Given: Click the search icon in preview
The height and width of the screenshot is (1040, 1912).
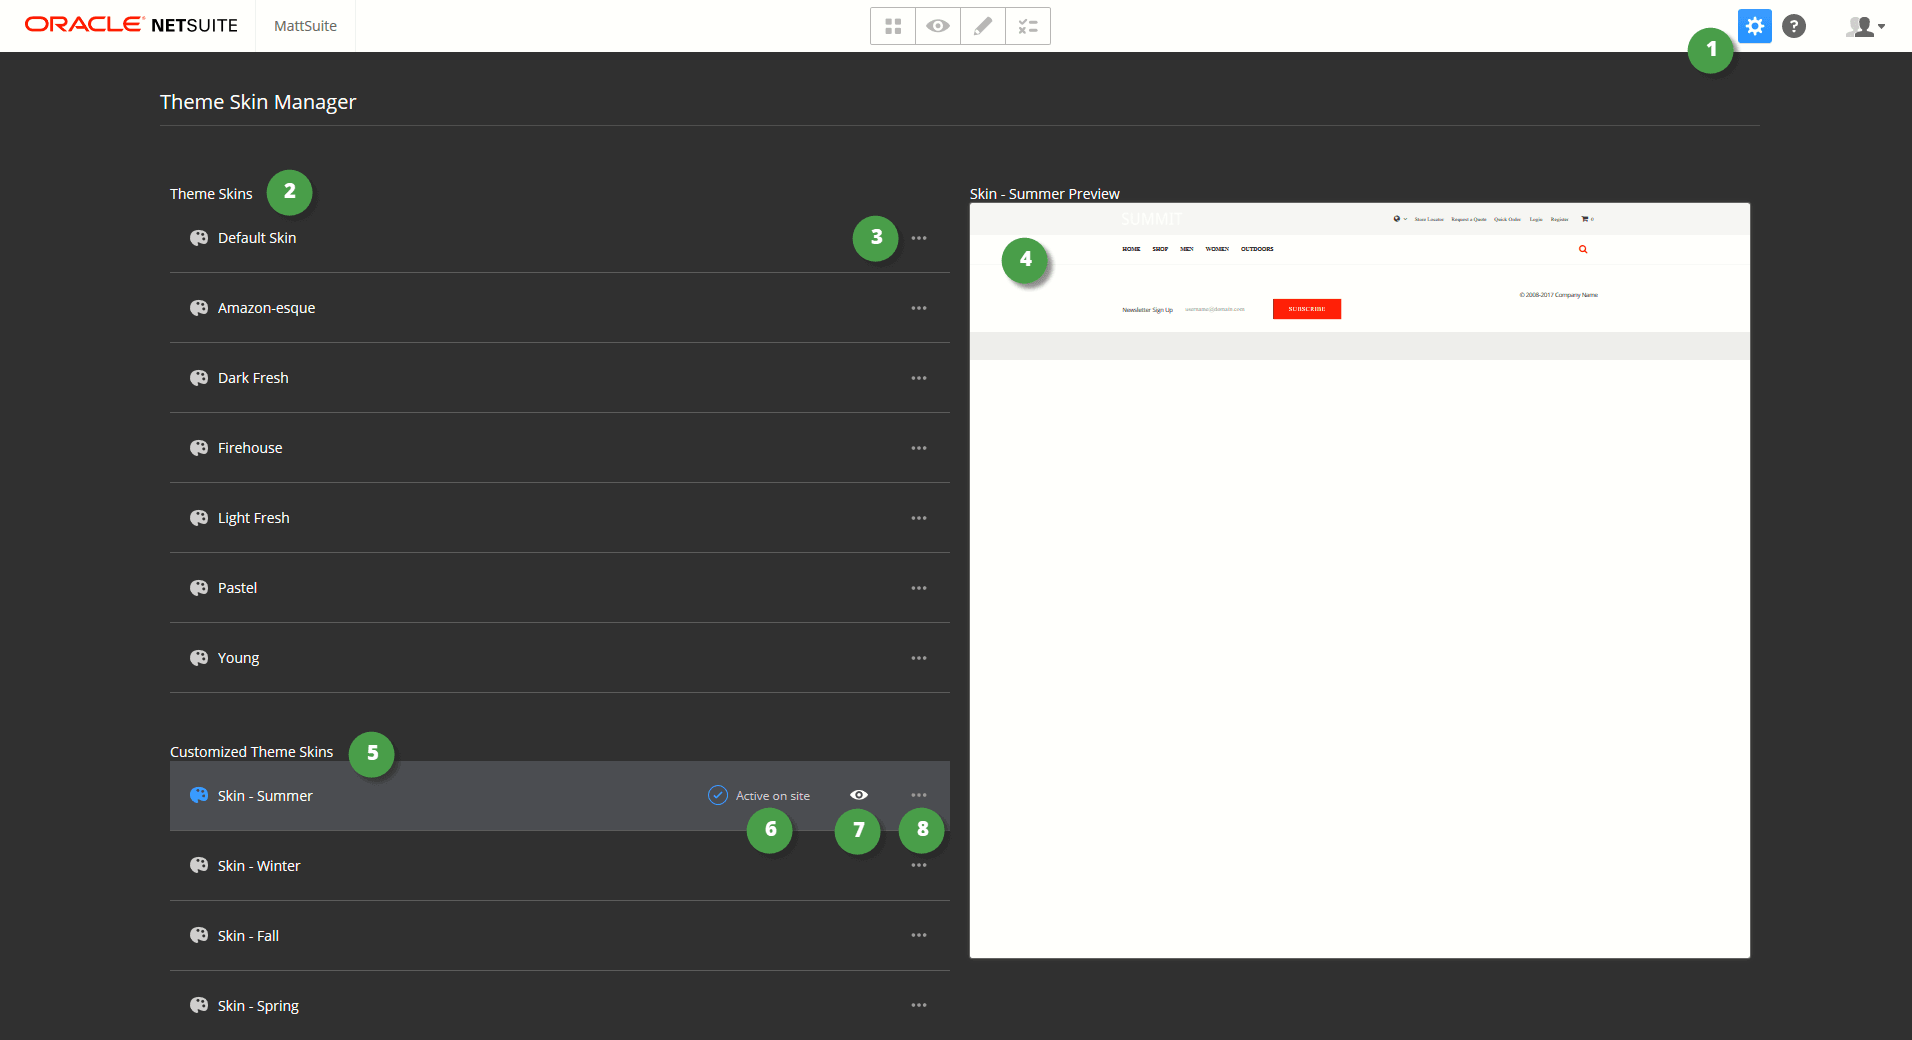Looking at the screenshot, I should point(1583,249).
